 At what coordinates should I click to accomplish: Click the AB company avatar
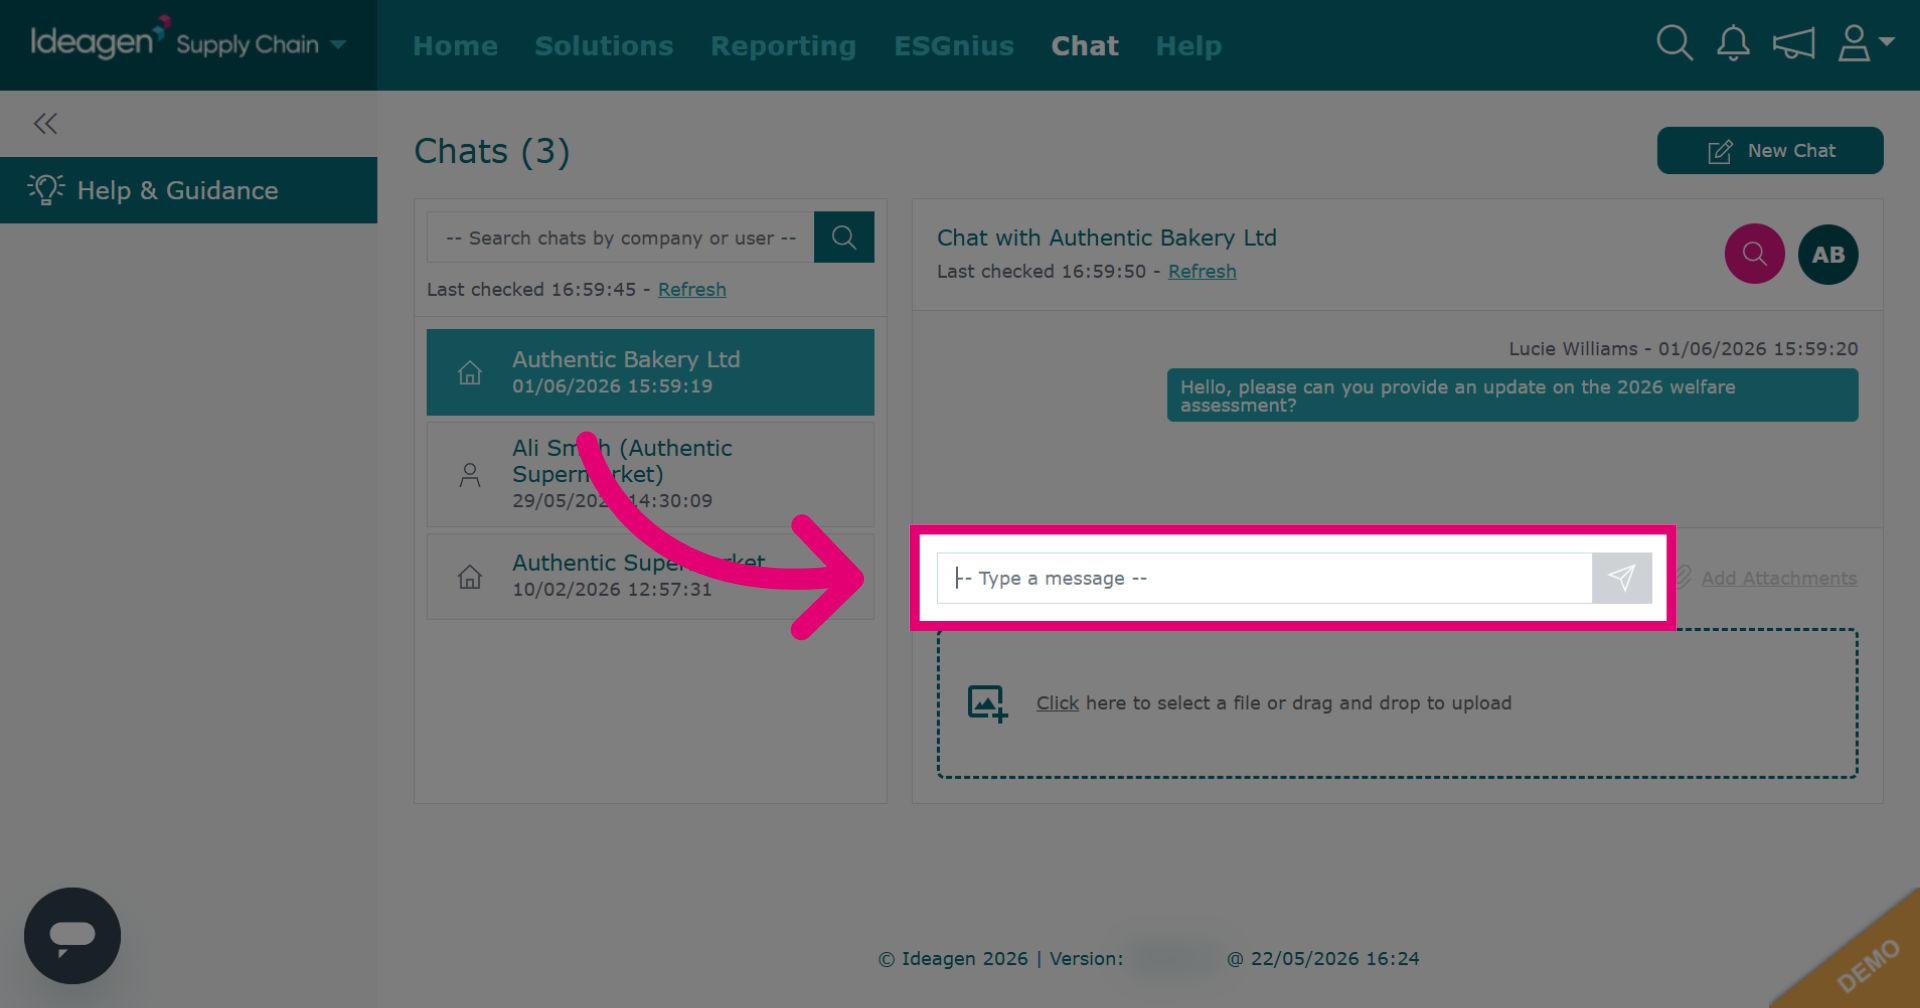[x=1828, y=254]
